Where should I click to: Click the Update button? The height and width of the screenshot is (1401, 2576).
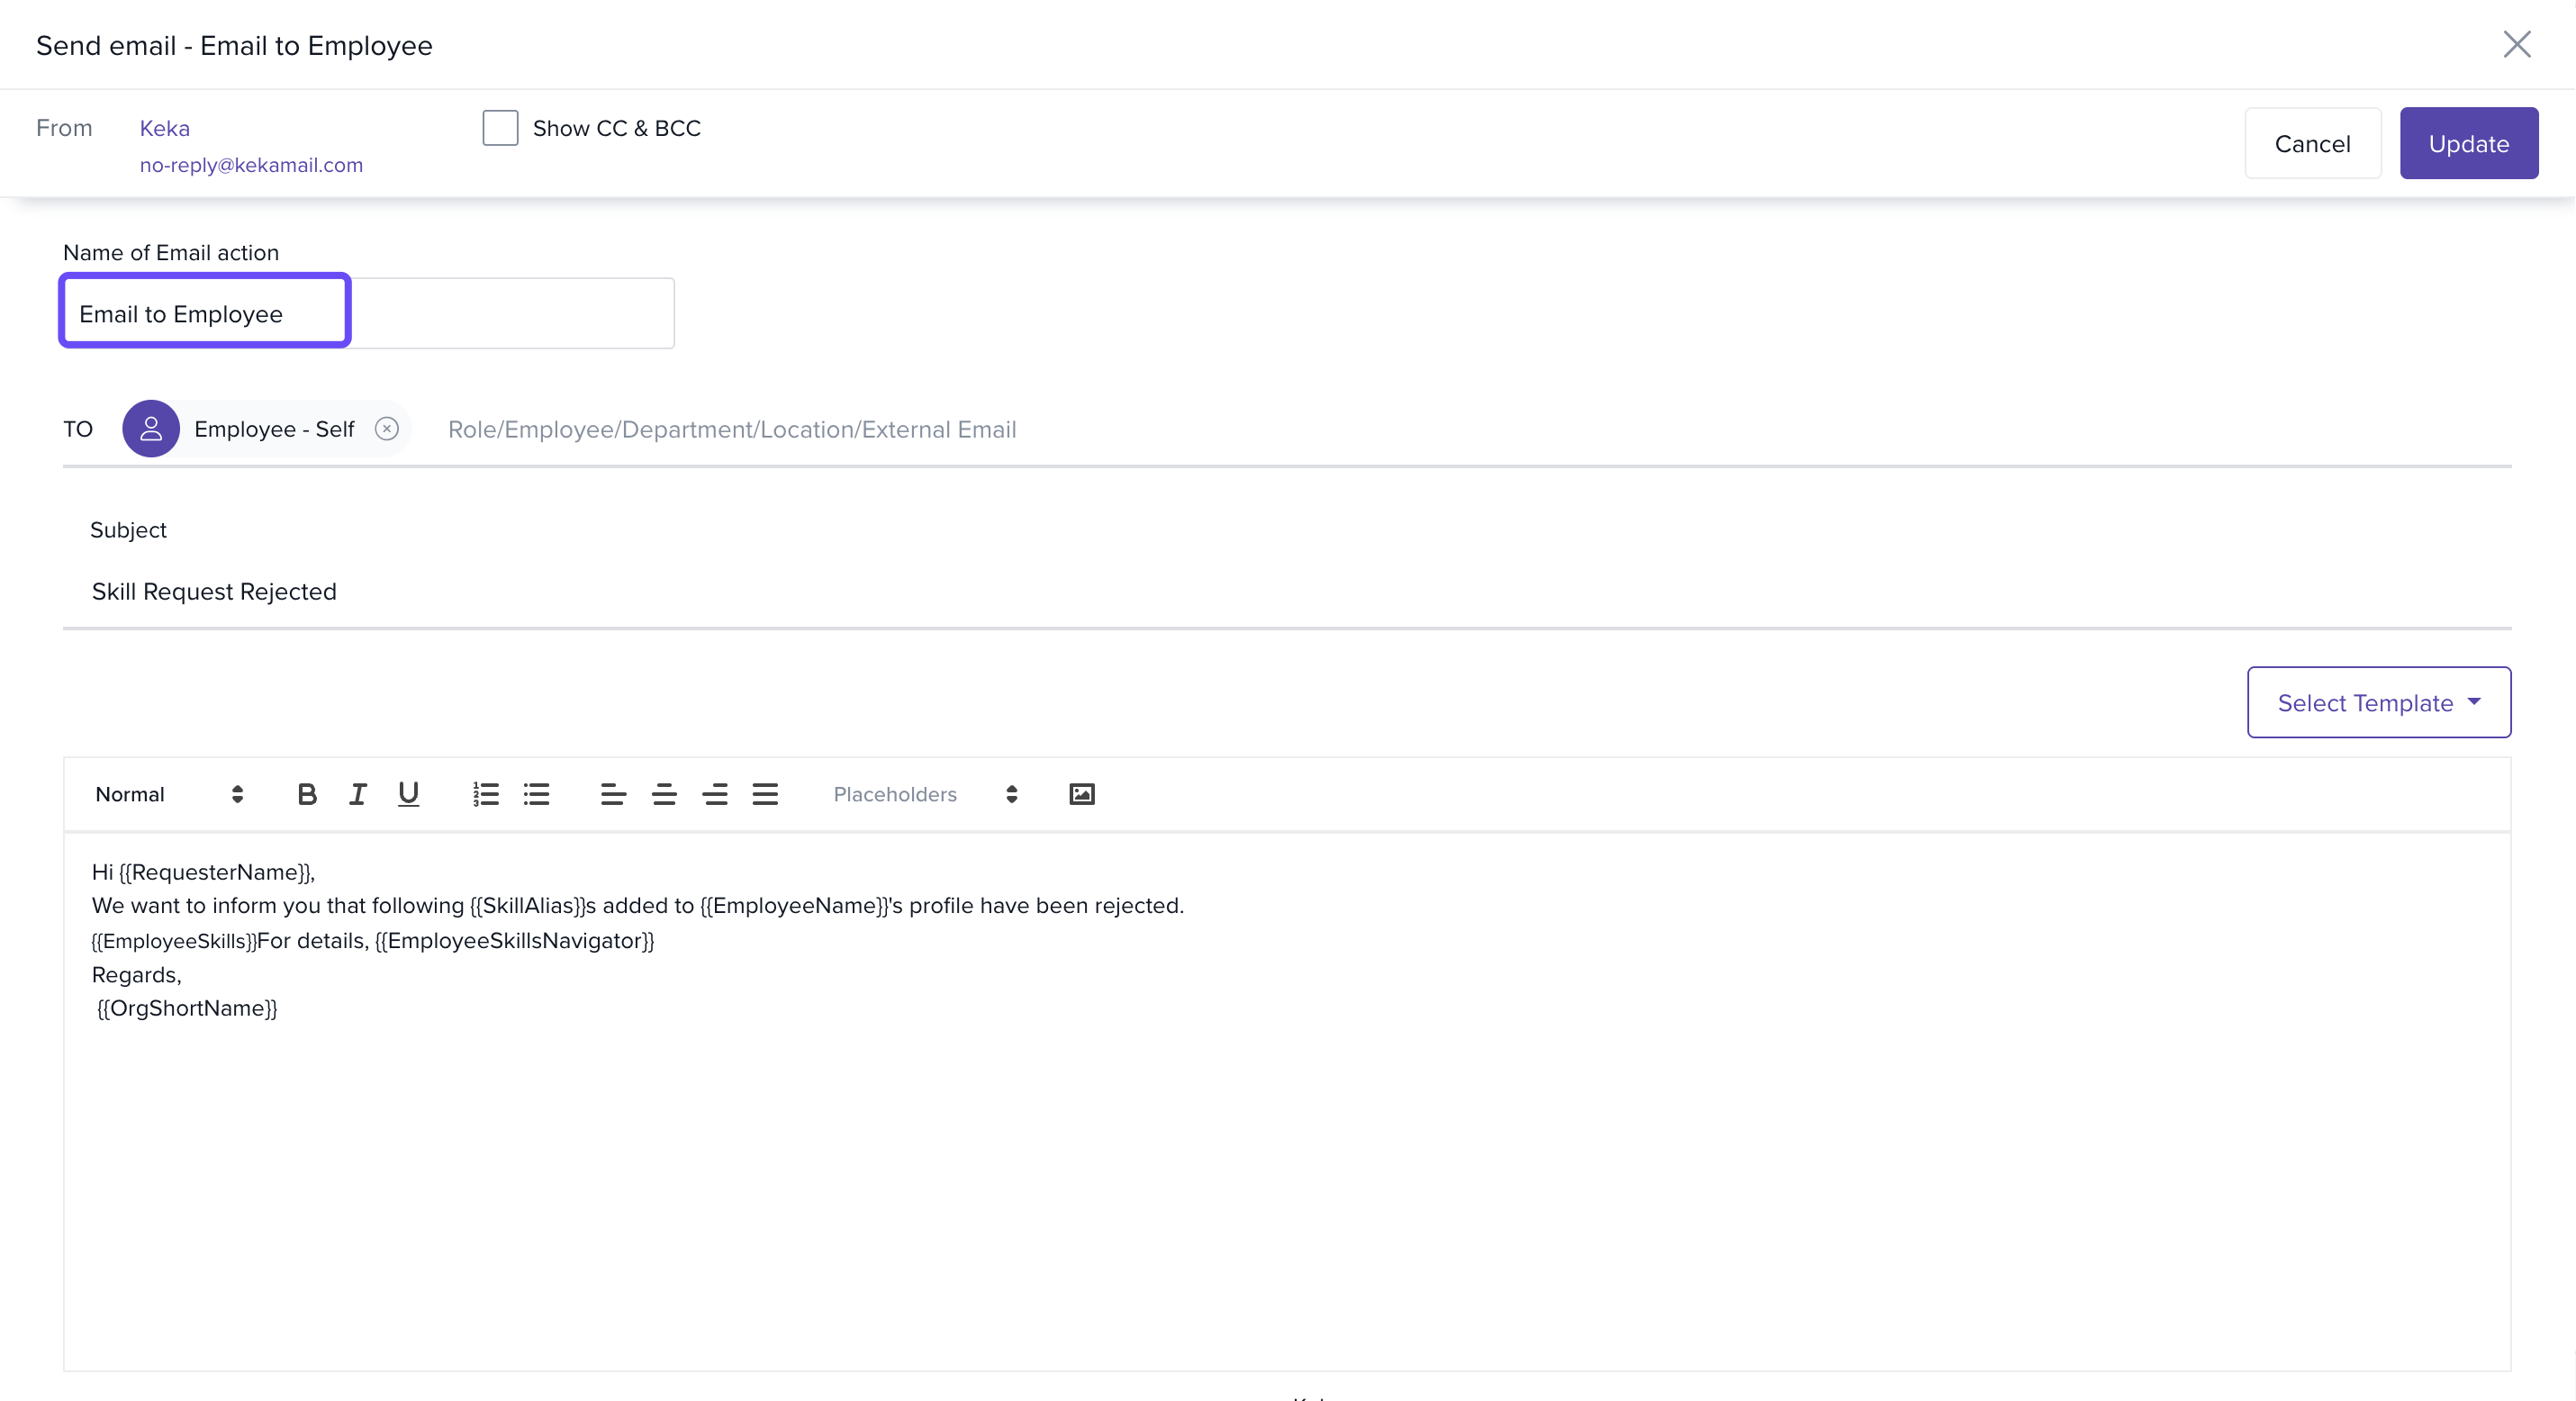(2468, 144)
